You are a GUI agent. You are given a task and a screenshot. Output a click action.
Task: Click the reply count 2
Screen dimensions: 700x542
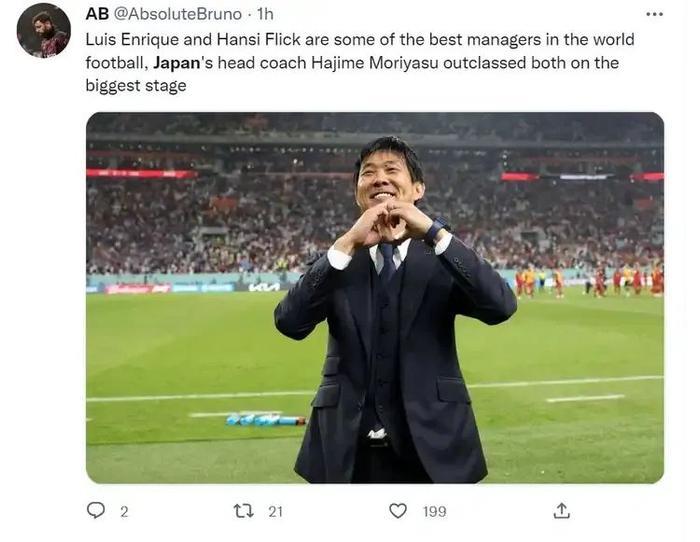click(124, 511)
